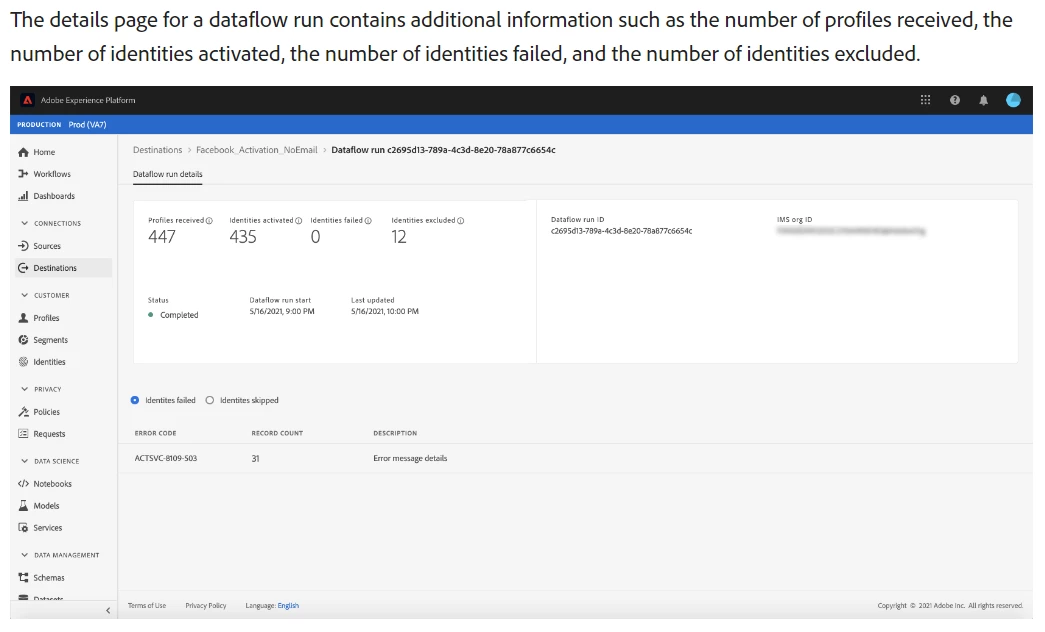Click the Adobe Experience Platform title
The height and width of the screenshot is (632, 1045).
coord(88,100)
